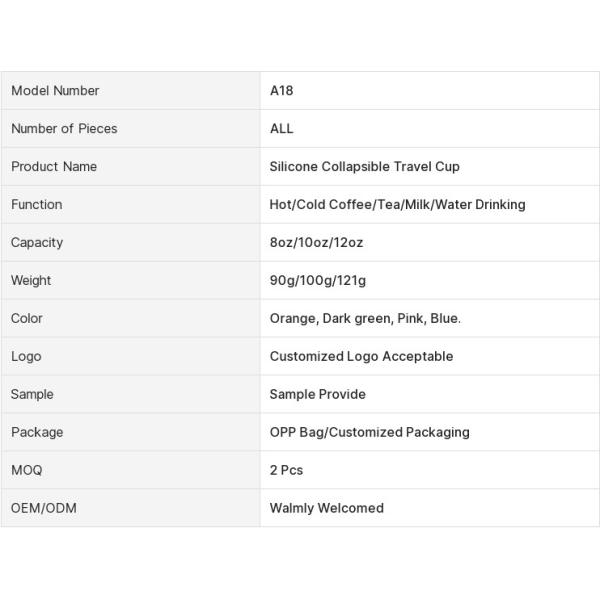This screenshot has width=600, height=600.
Task: Select Silicone Collapsible Travel Cup text
Action: pyautogui.click(x=365, y=167)
